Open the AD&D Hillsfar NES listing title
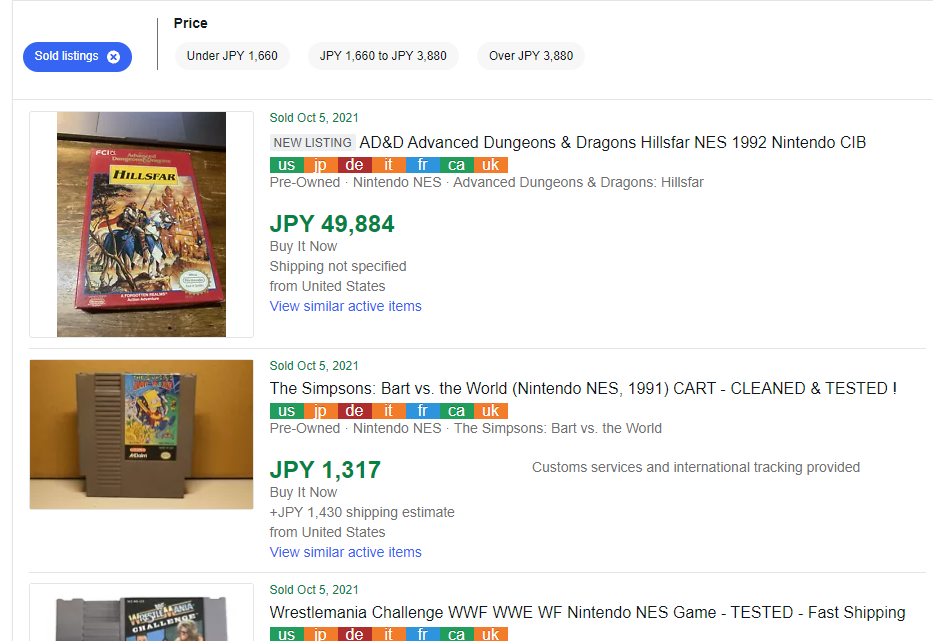Image resolution: width=933 pixels, height=641 pixels. [x=612, y=142]
